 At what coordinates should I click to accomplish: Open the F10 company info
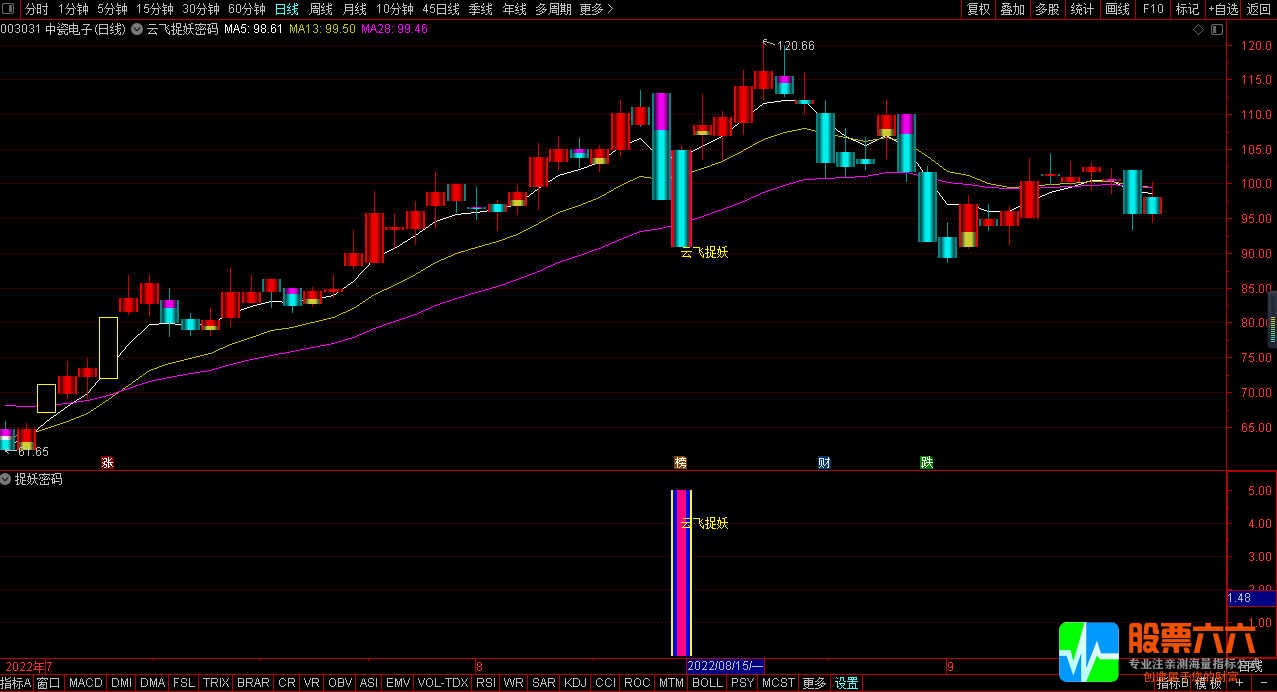(x=1153, y=9)
